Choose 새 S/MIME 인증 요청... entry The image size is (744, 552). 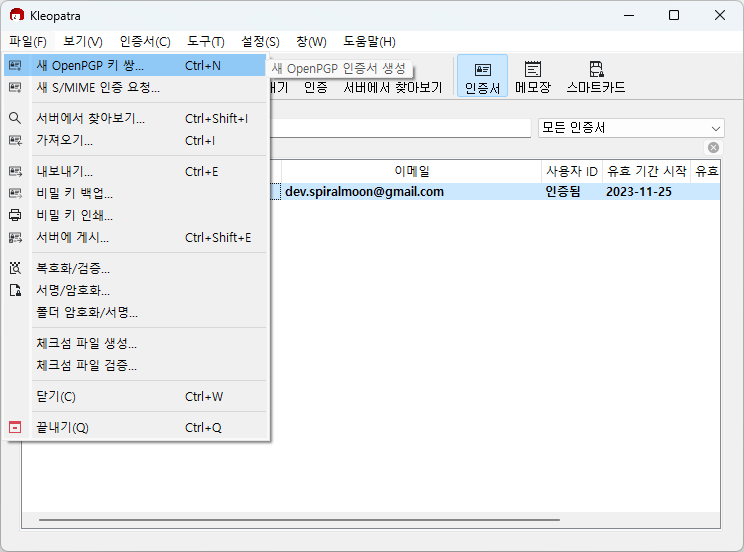[135, 87]
